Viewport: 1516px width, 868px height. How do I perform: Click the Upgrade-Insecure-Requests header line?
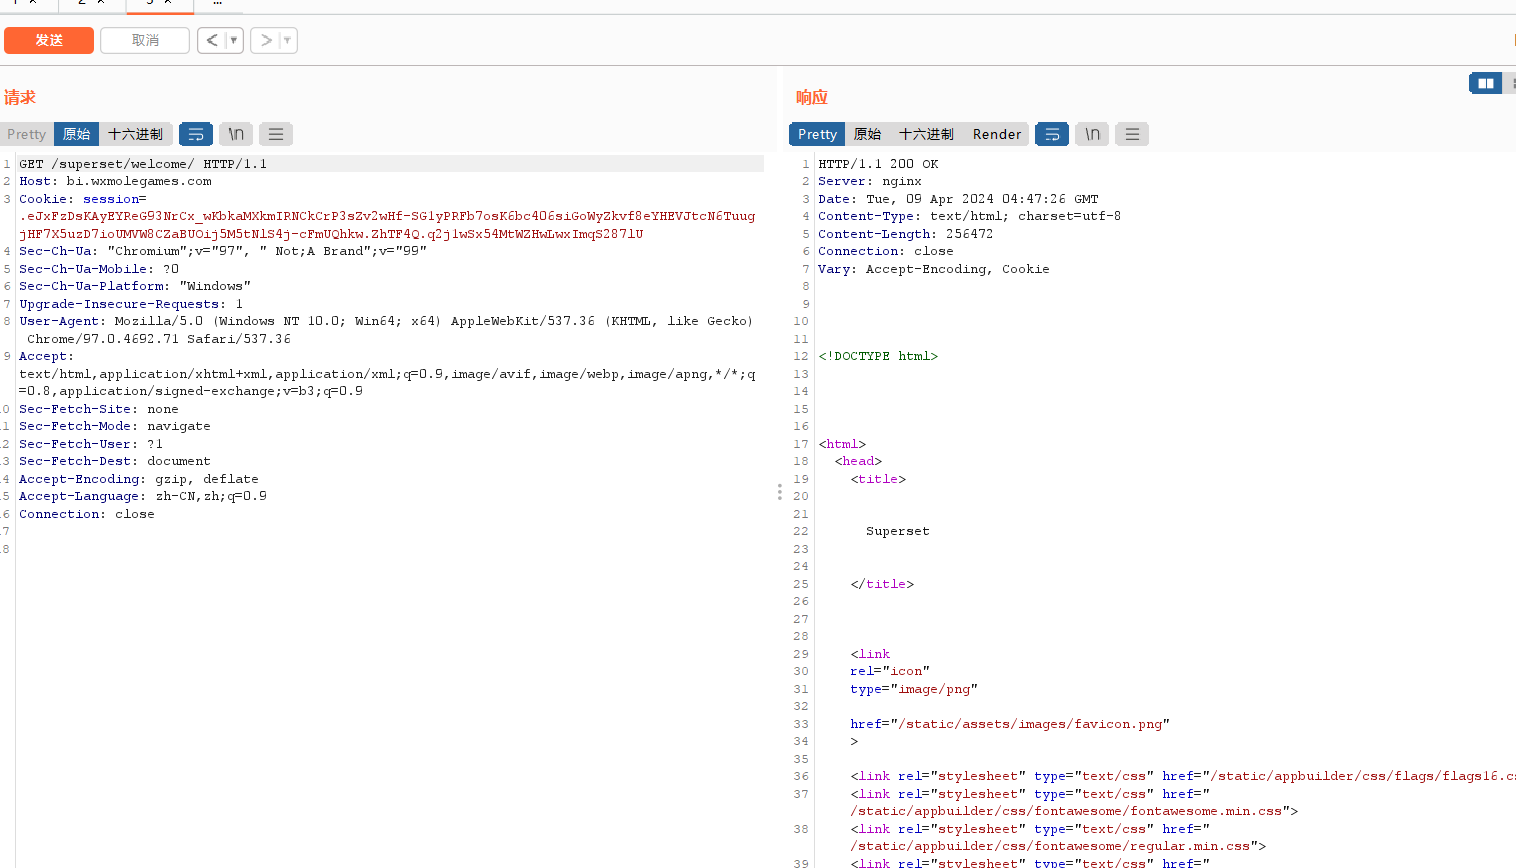point(131,304)
